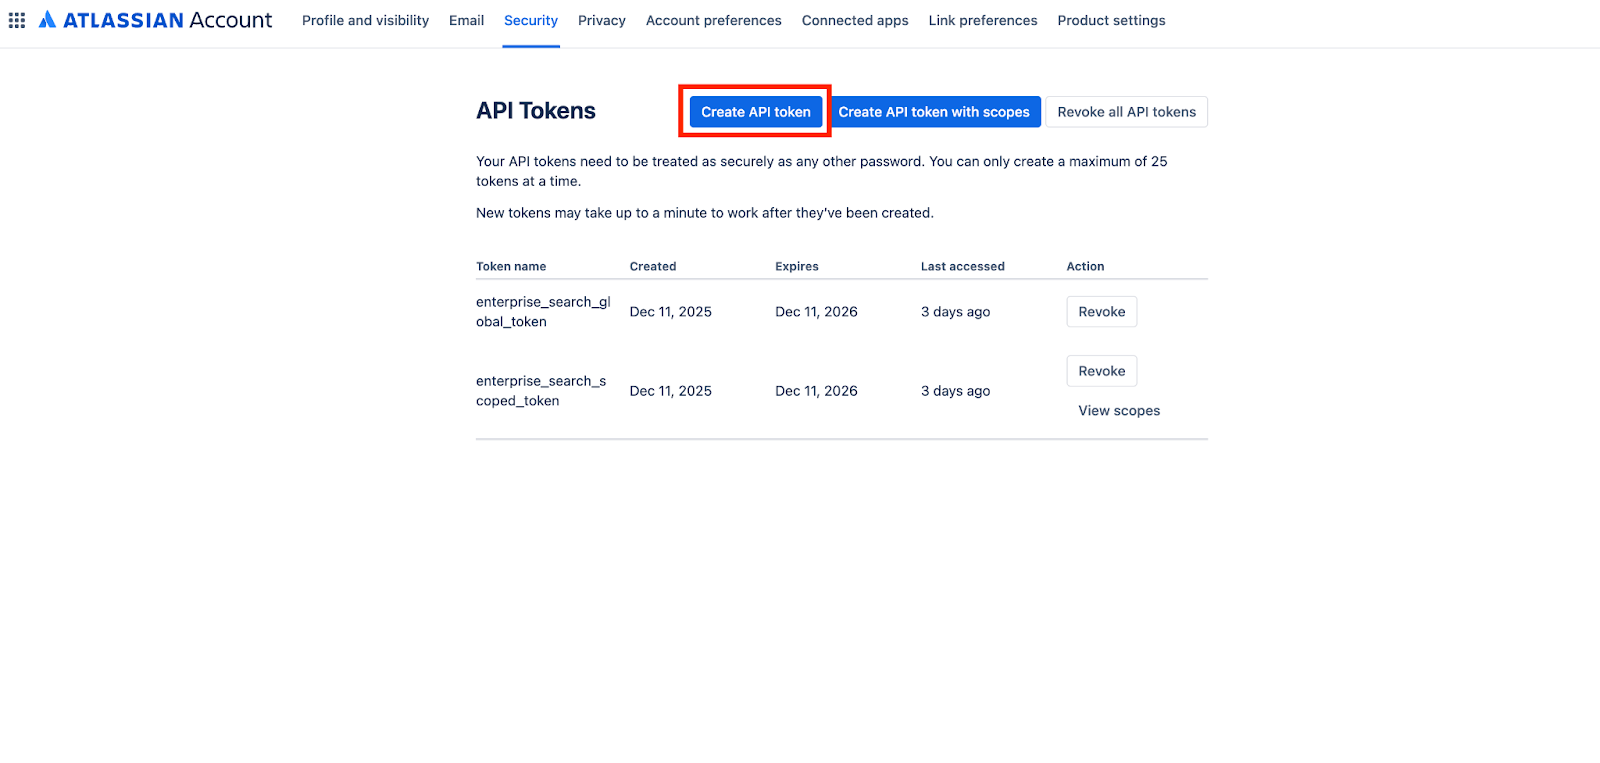The image size is (1600, 763).
Task: Click the Token name column header
Action: click(511, 266)
